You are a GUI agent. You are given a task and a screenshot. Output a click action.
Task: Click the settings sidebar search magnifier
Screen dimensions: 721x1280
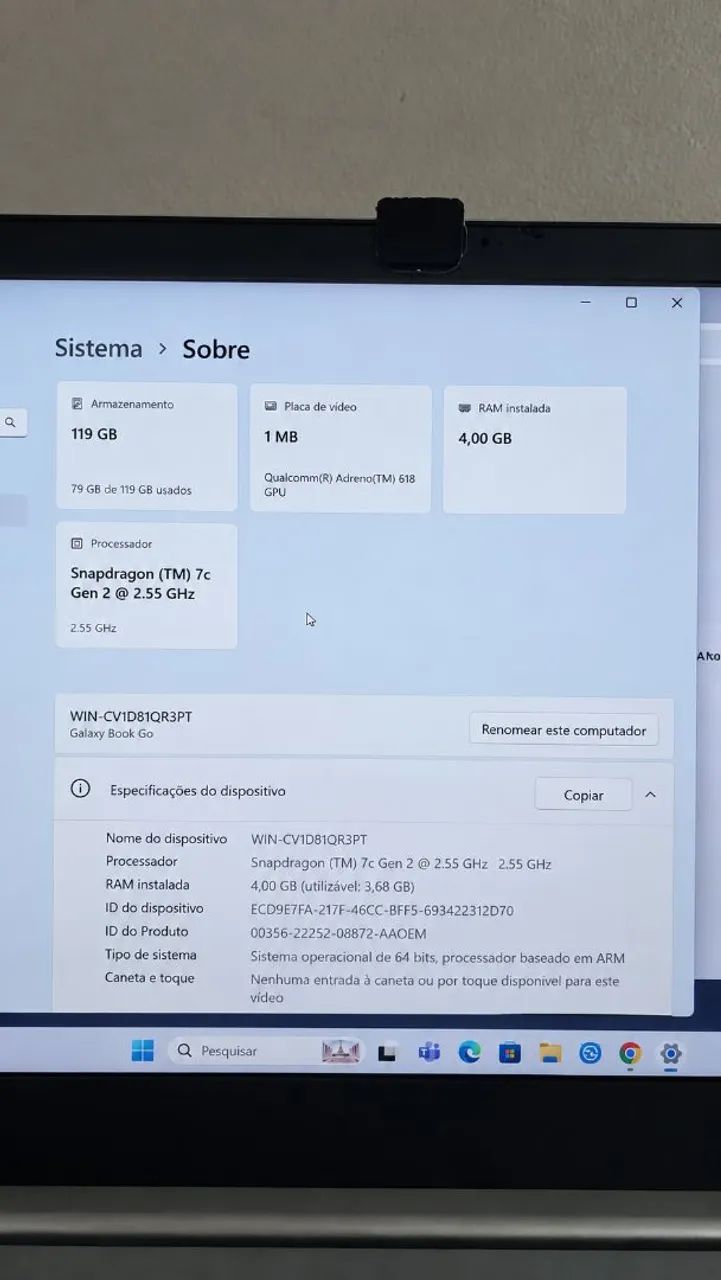10,423
